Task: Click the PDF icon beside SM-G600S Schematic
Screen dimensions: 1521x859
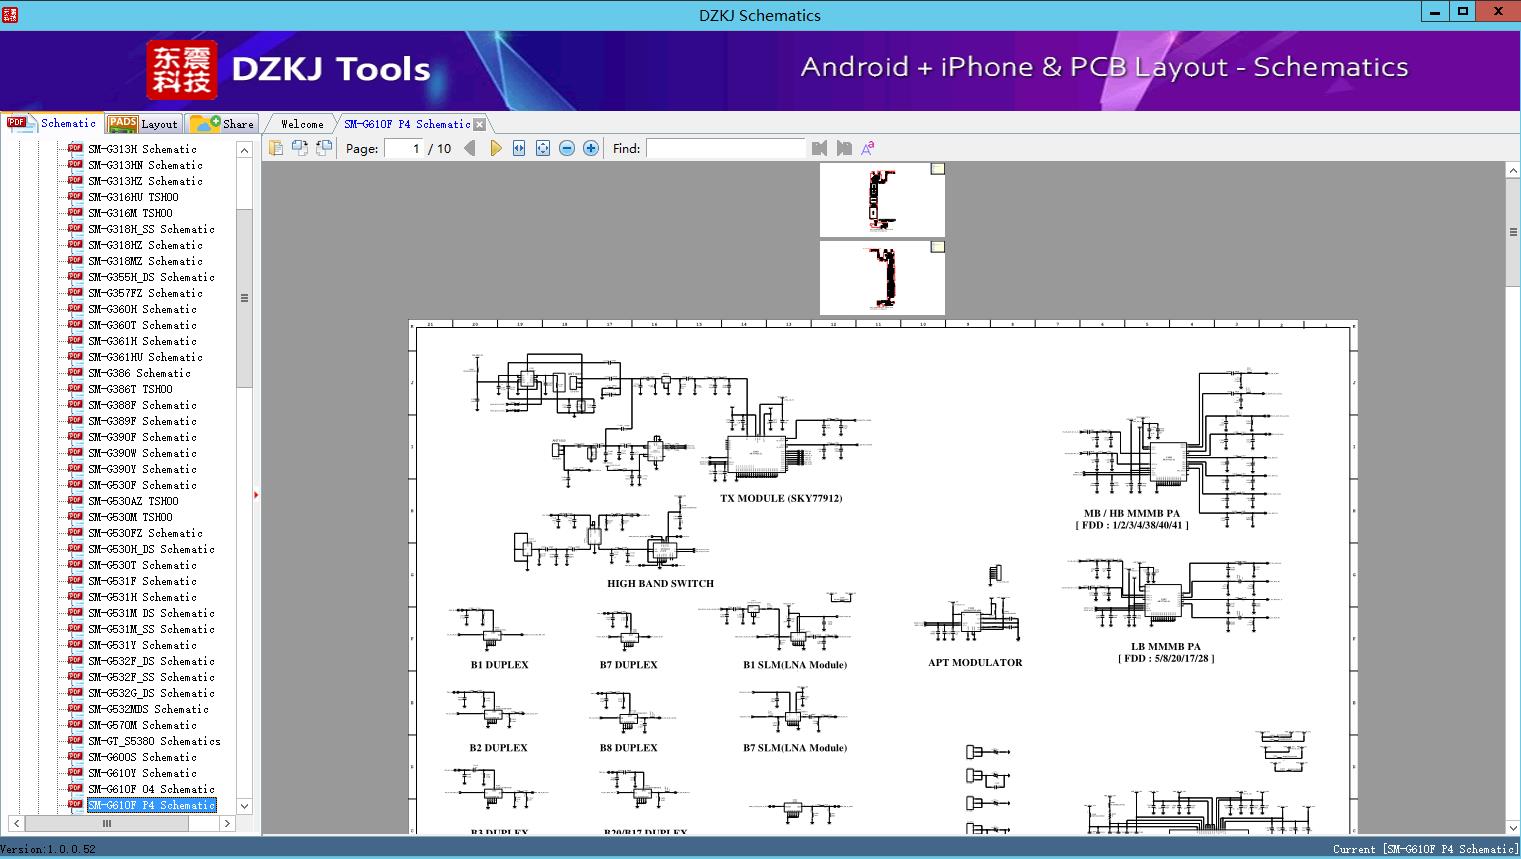Action: (75, 756)
